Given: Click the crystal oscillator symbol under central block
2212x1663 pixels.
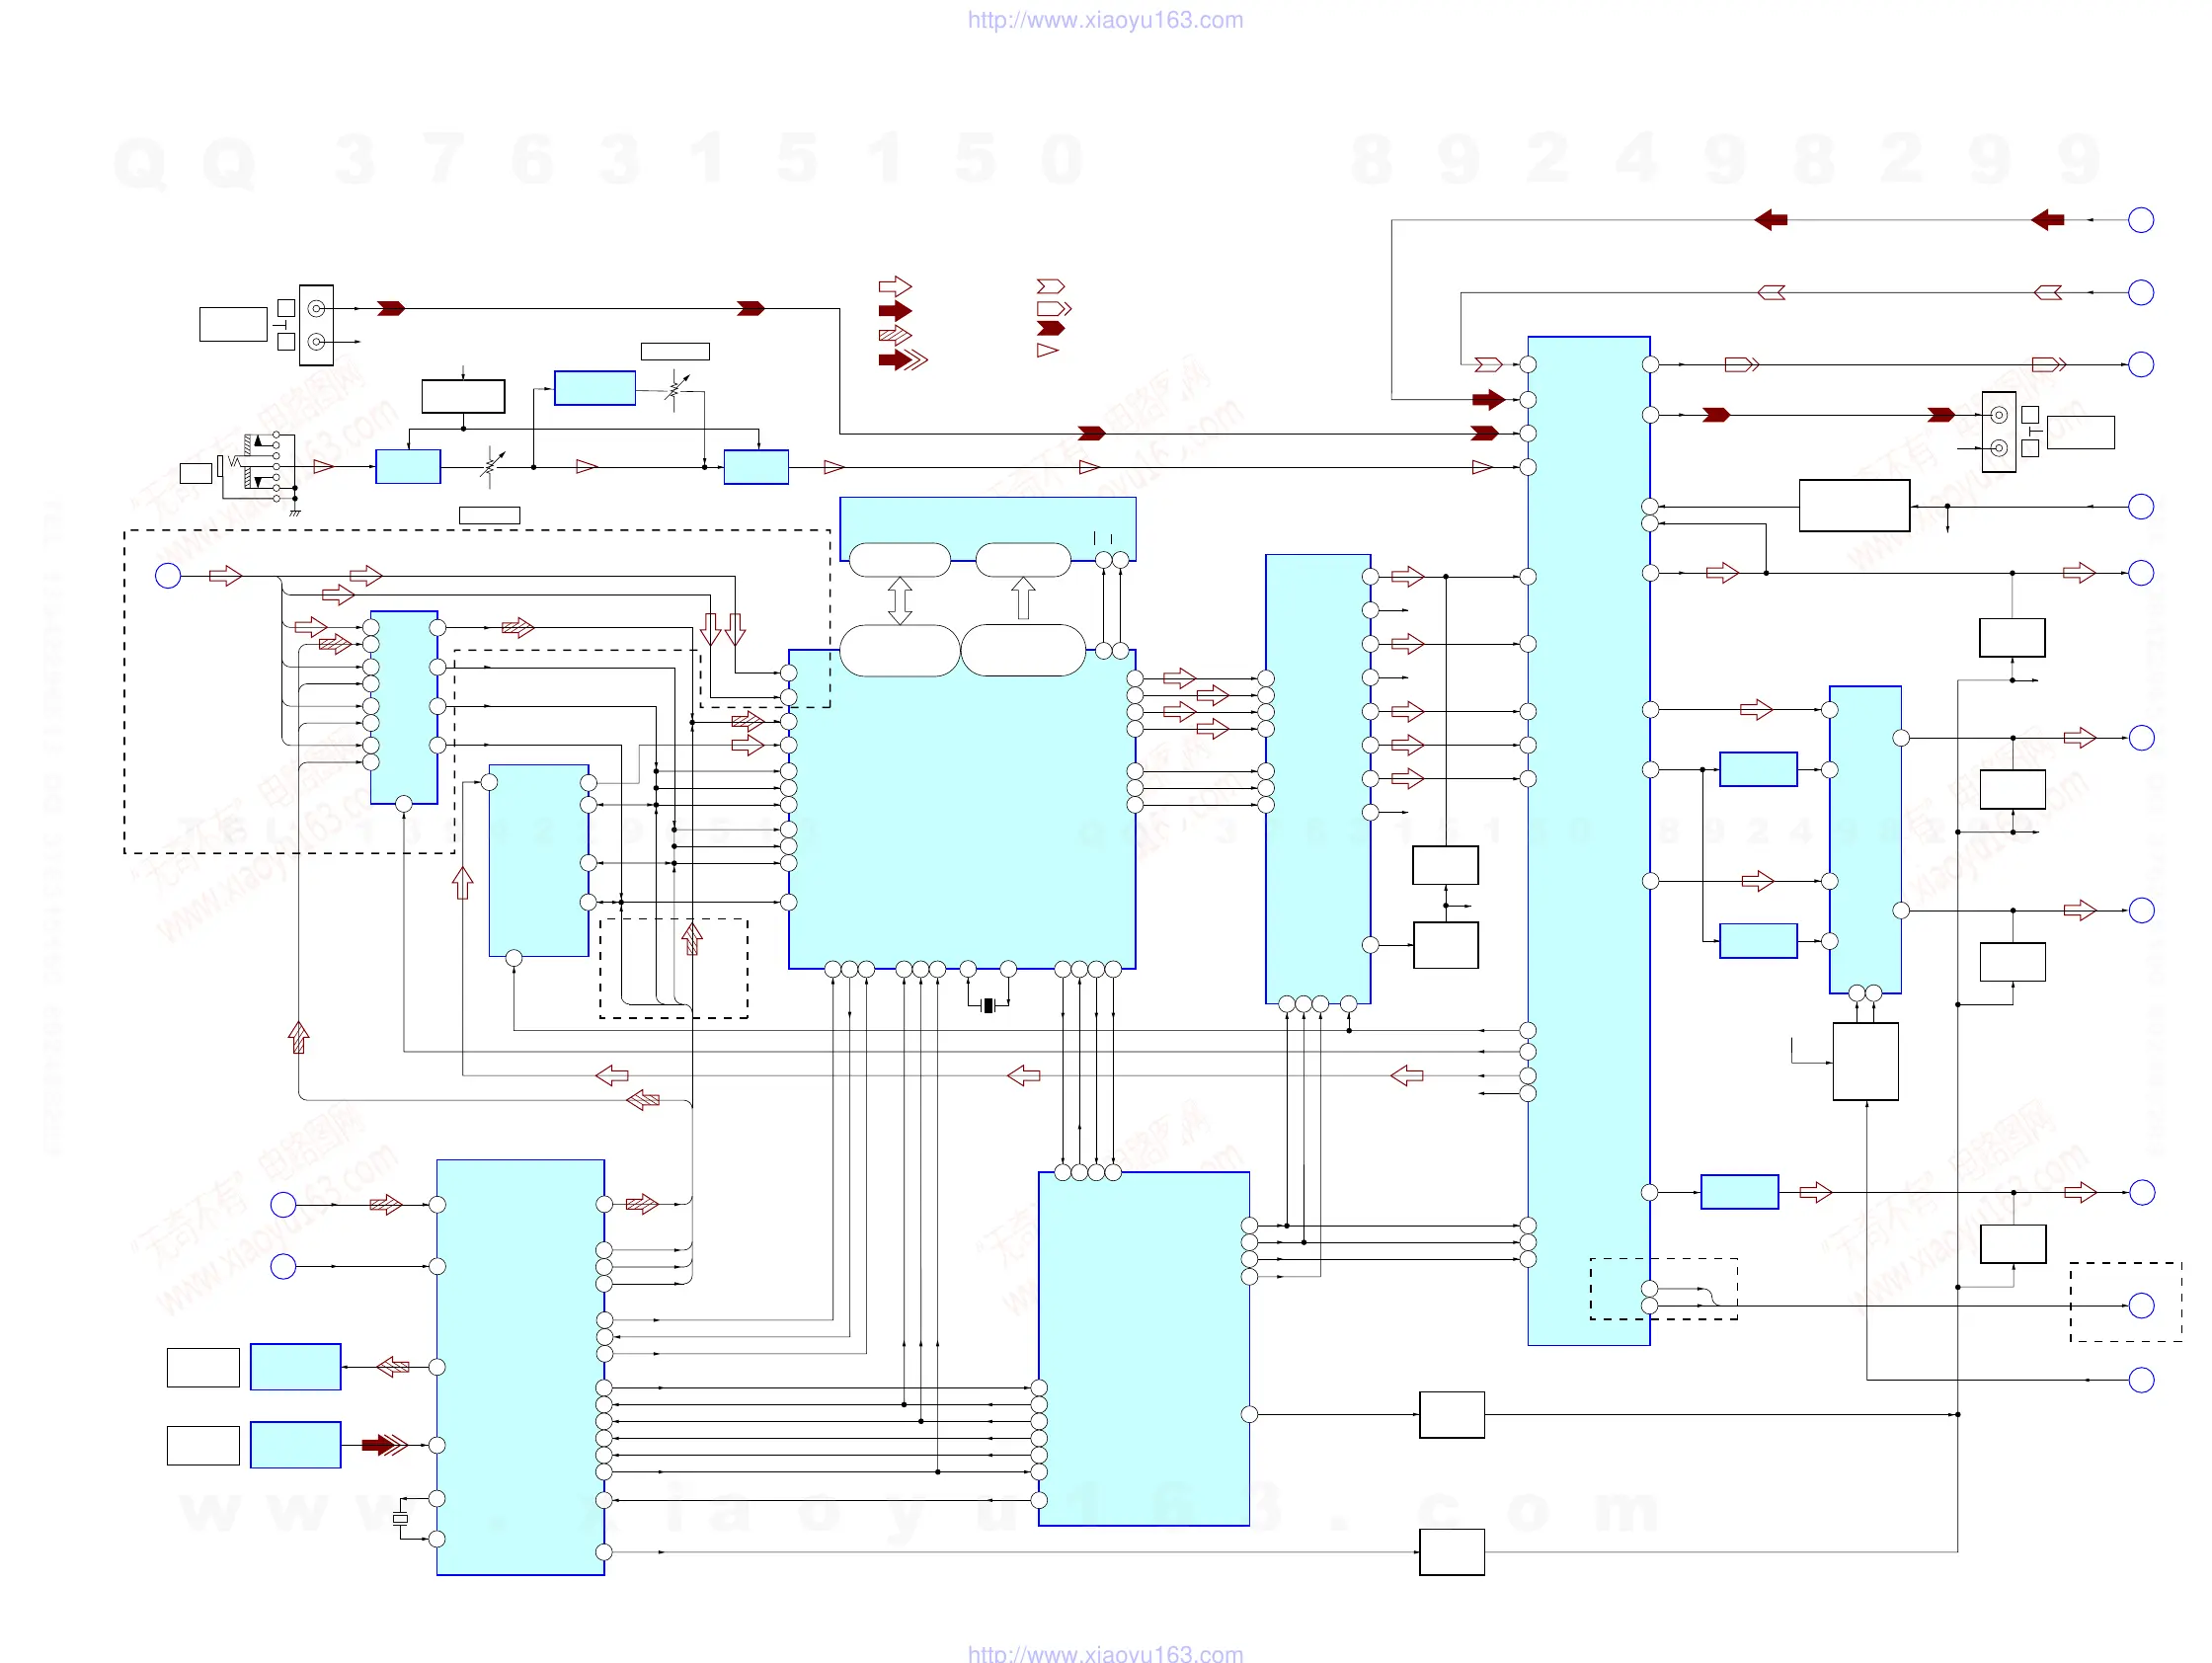Looking at the screenshot, I should click(x=988, y=1005).
